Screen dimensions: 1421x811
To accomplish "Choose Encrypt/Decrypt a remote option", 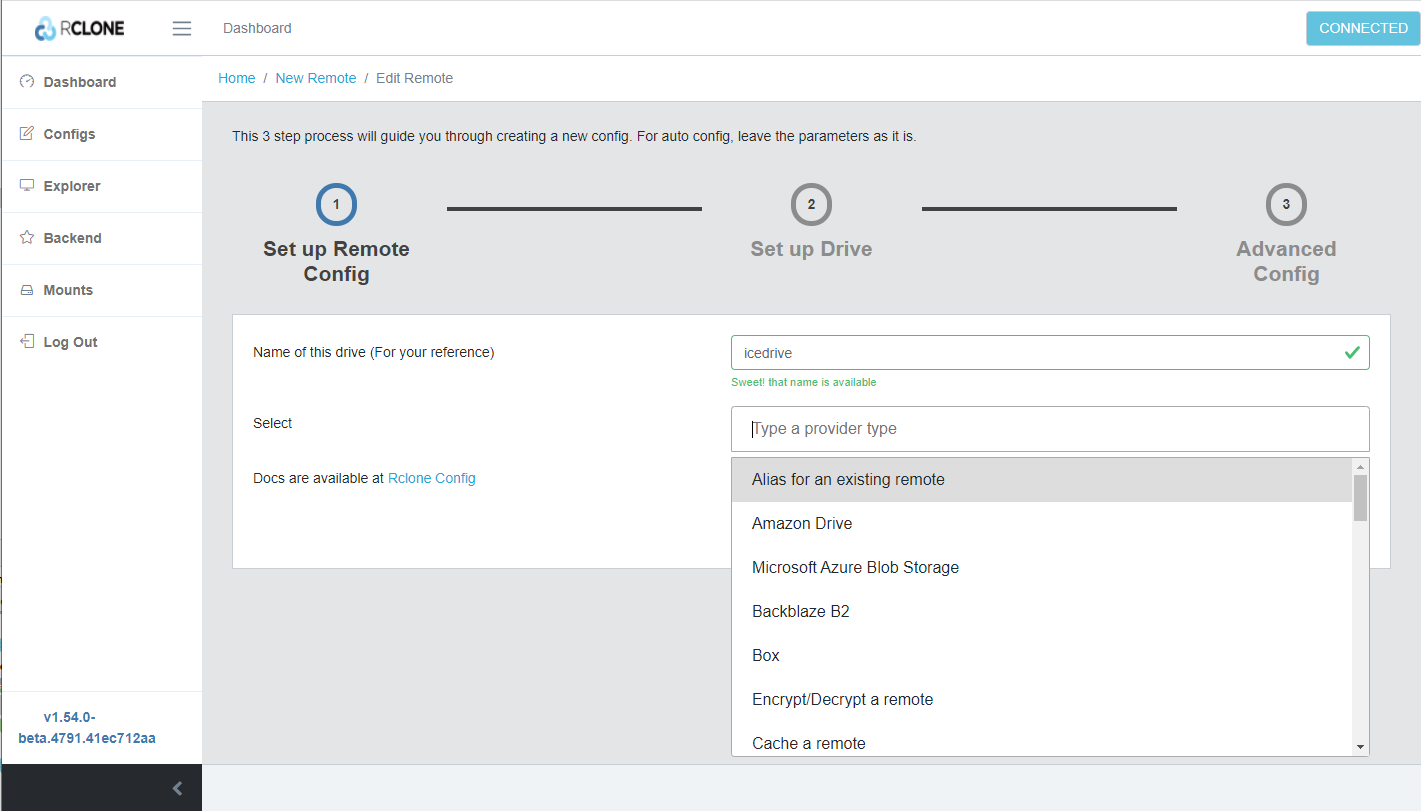I will click(x=1042, y=700).
